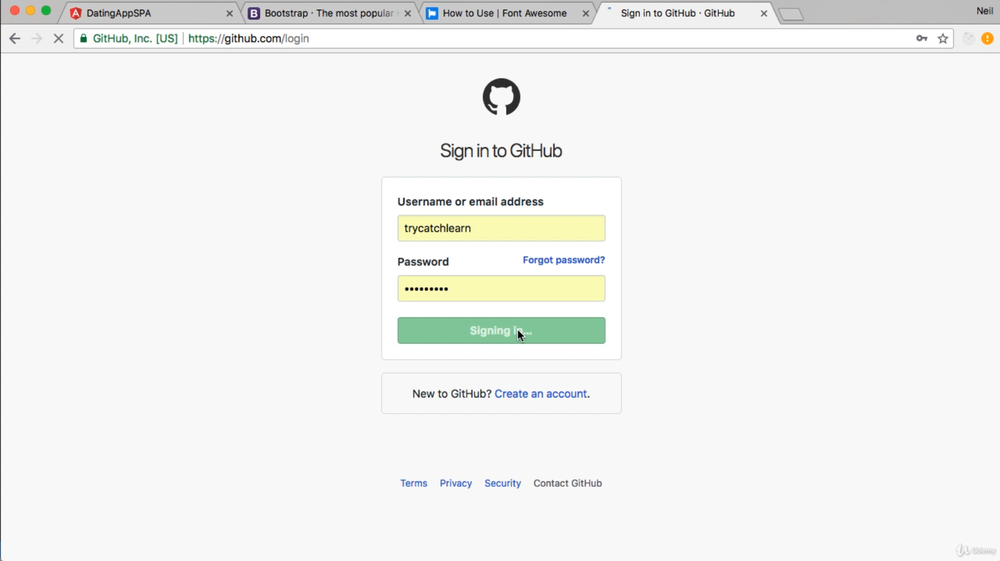Close the Sign in to GitHub tab
This screenshot has height=561, width=1000.
pos(763,13)
